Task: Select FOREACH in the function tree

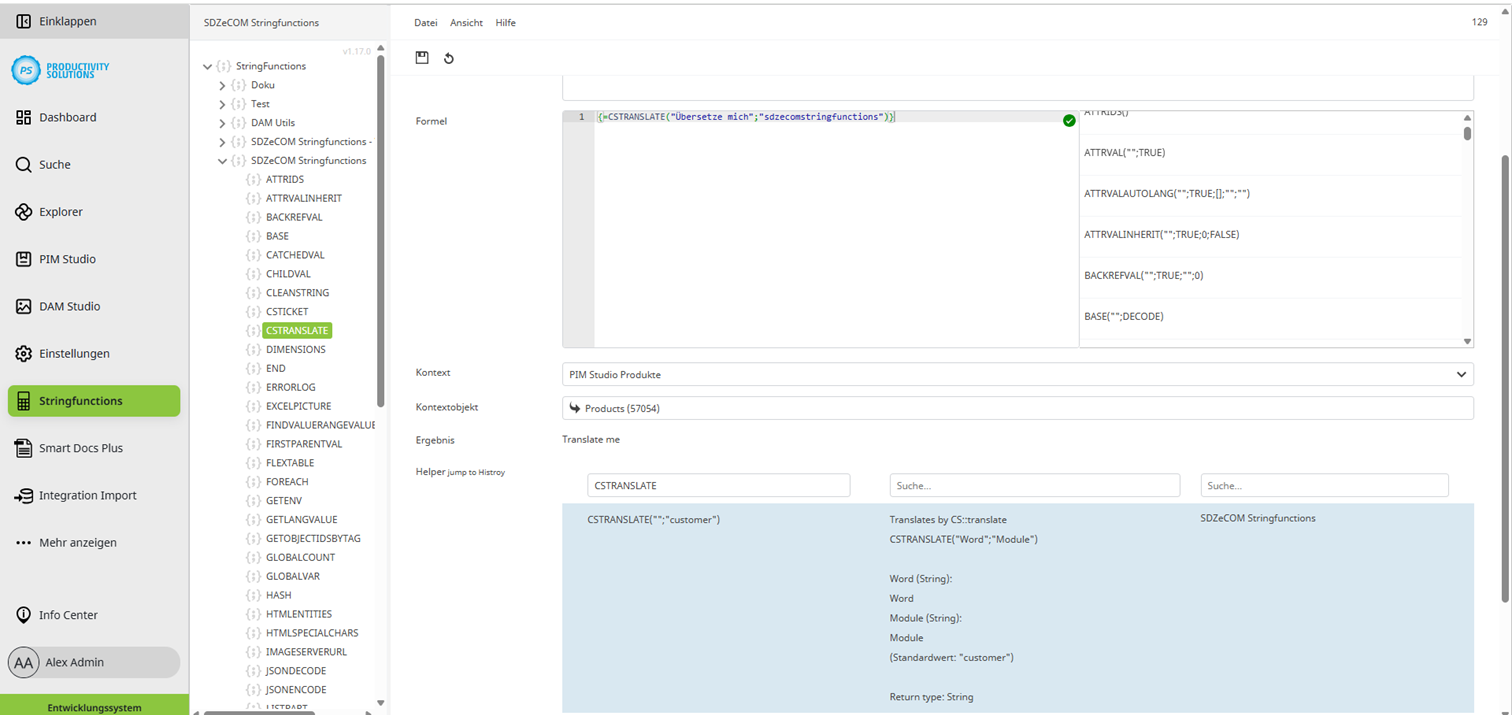Action: (287, 482)
